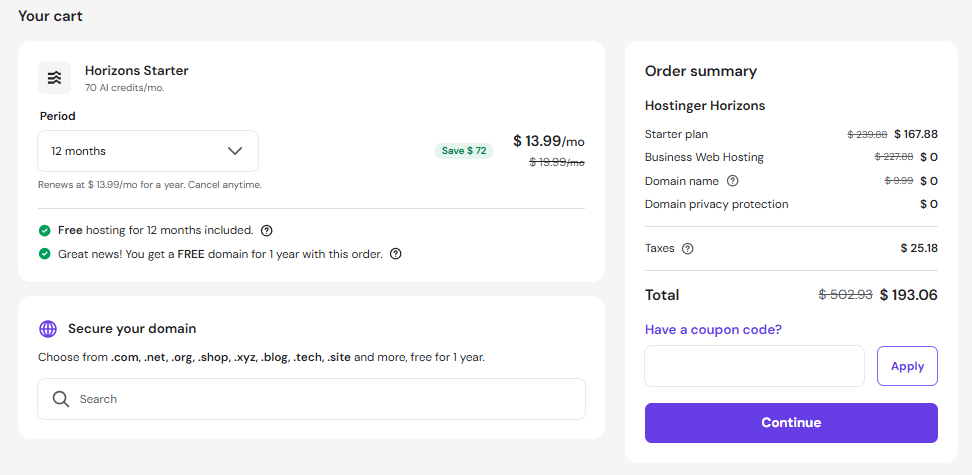Click the chevron arrow in Period selector
972x475 pixels.
click(235, 151)
